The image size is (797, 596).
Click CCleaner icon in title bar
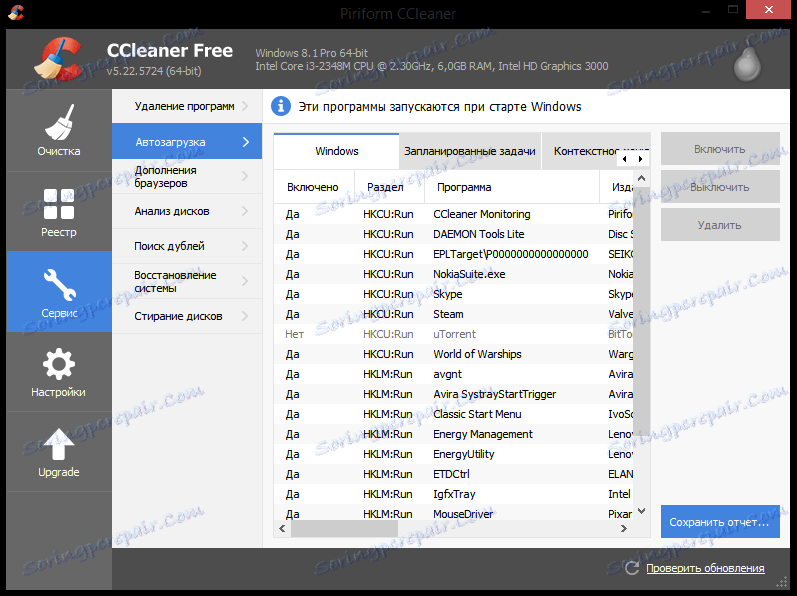pos(16,12)
